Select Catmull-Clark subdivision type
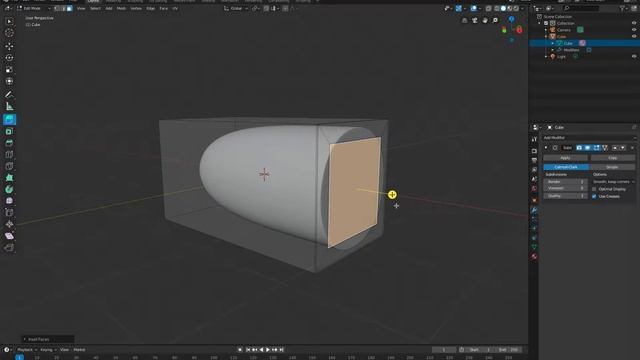This screenshot has width=640, height=360. (566, 167)
